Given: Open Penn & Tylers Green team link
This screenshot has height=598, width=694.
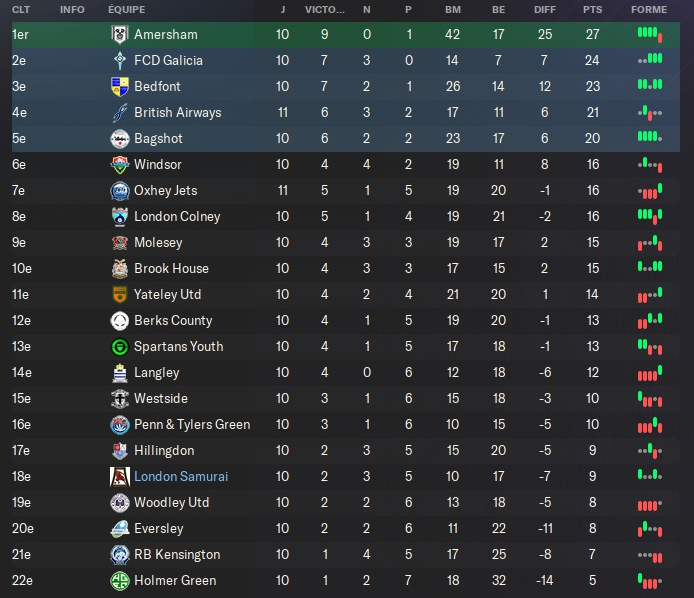Looking at the screenshot, I should tap(192, 424).
